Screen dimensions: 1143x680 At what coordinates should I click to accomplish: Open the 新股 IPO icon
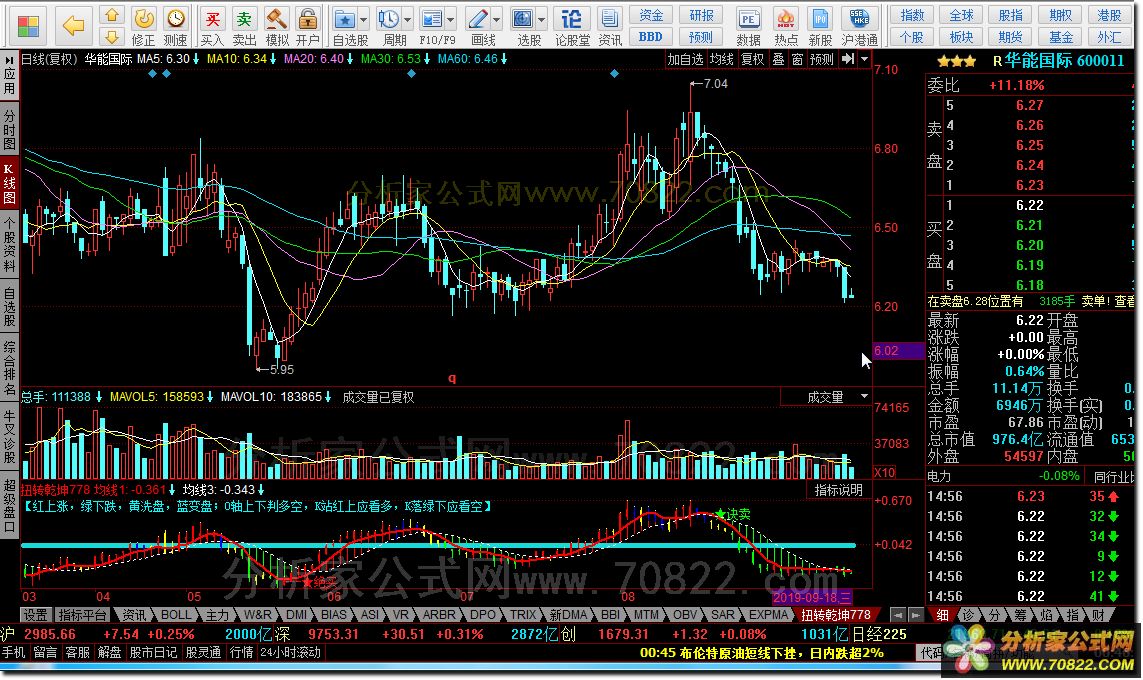pyautogui.click(x=820, y=26)
